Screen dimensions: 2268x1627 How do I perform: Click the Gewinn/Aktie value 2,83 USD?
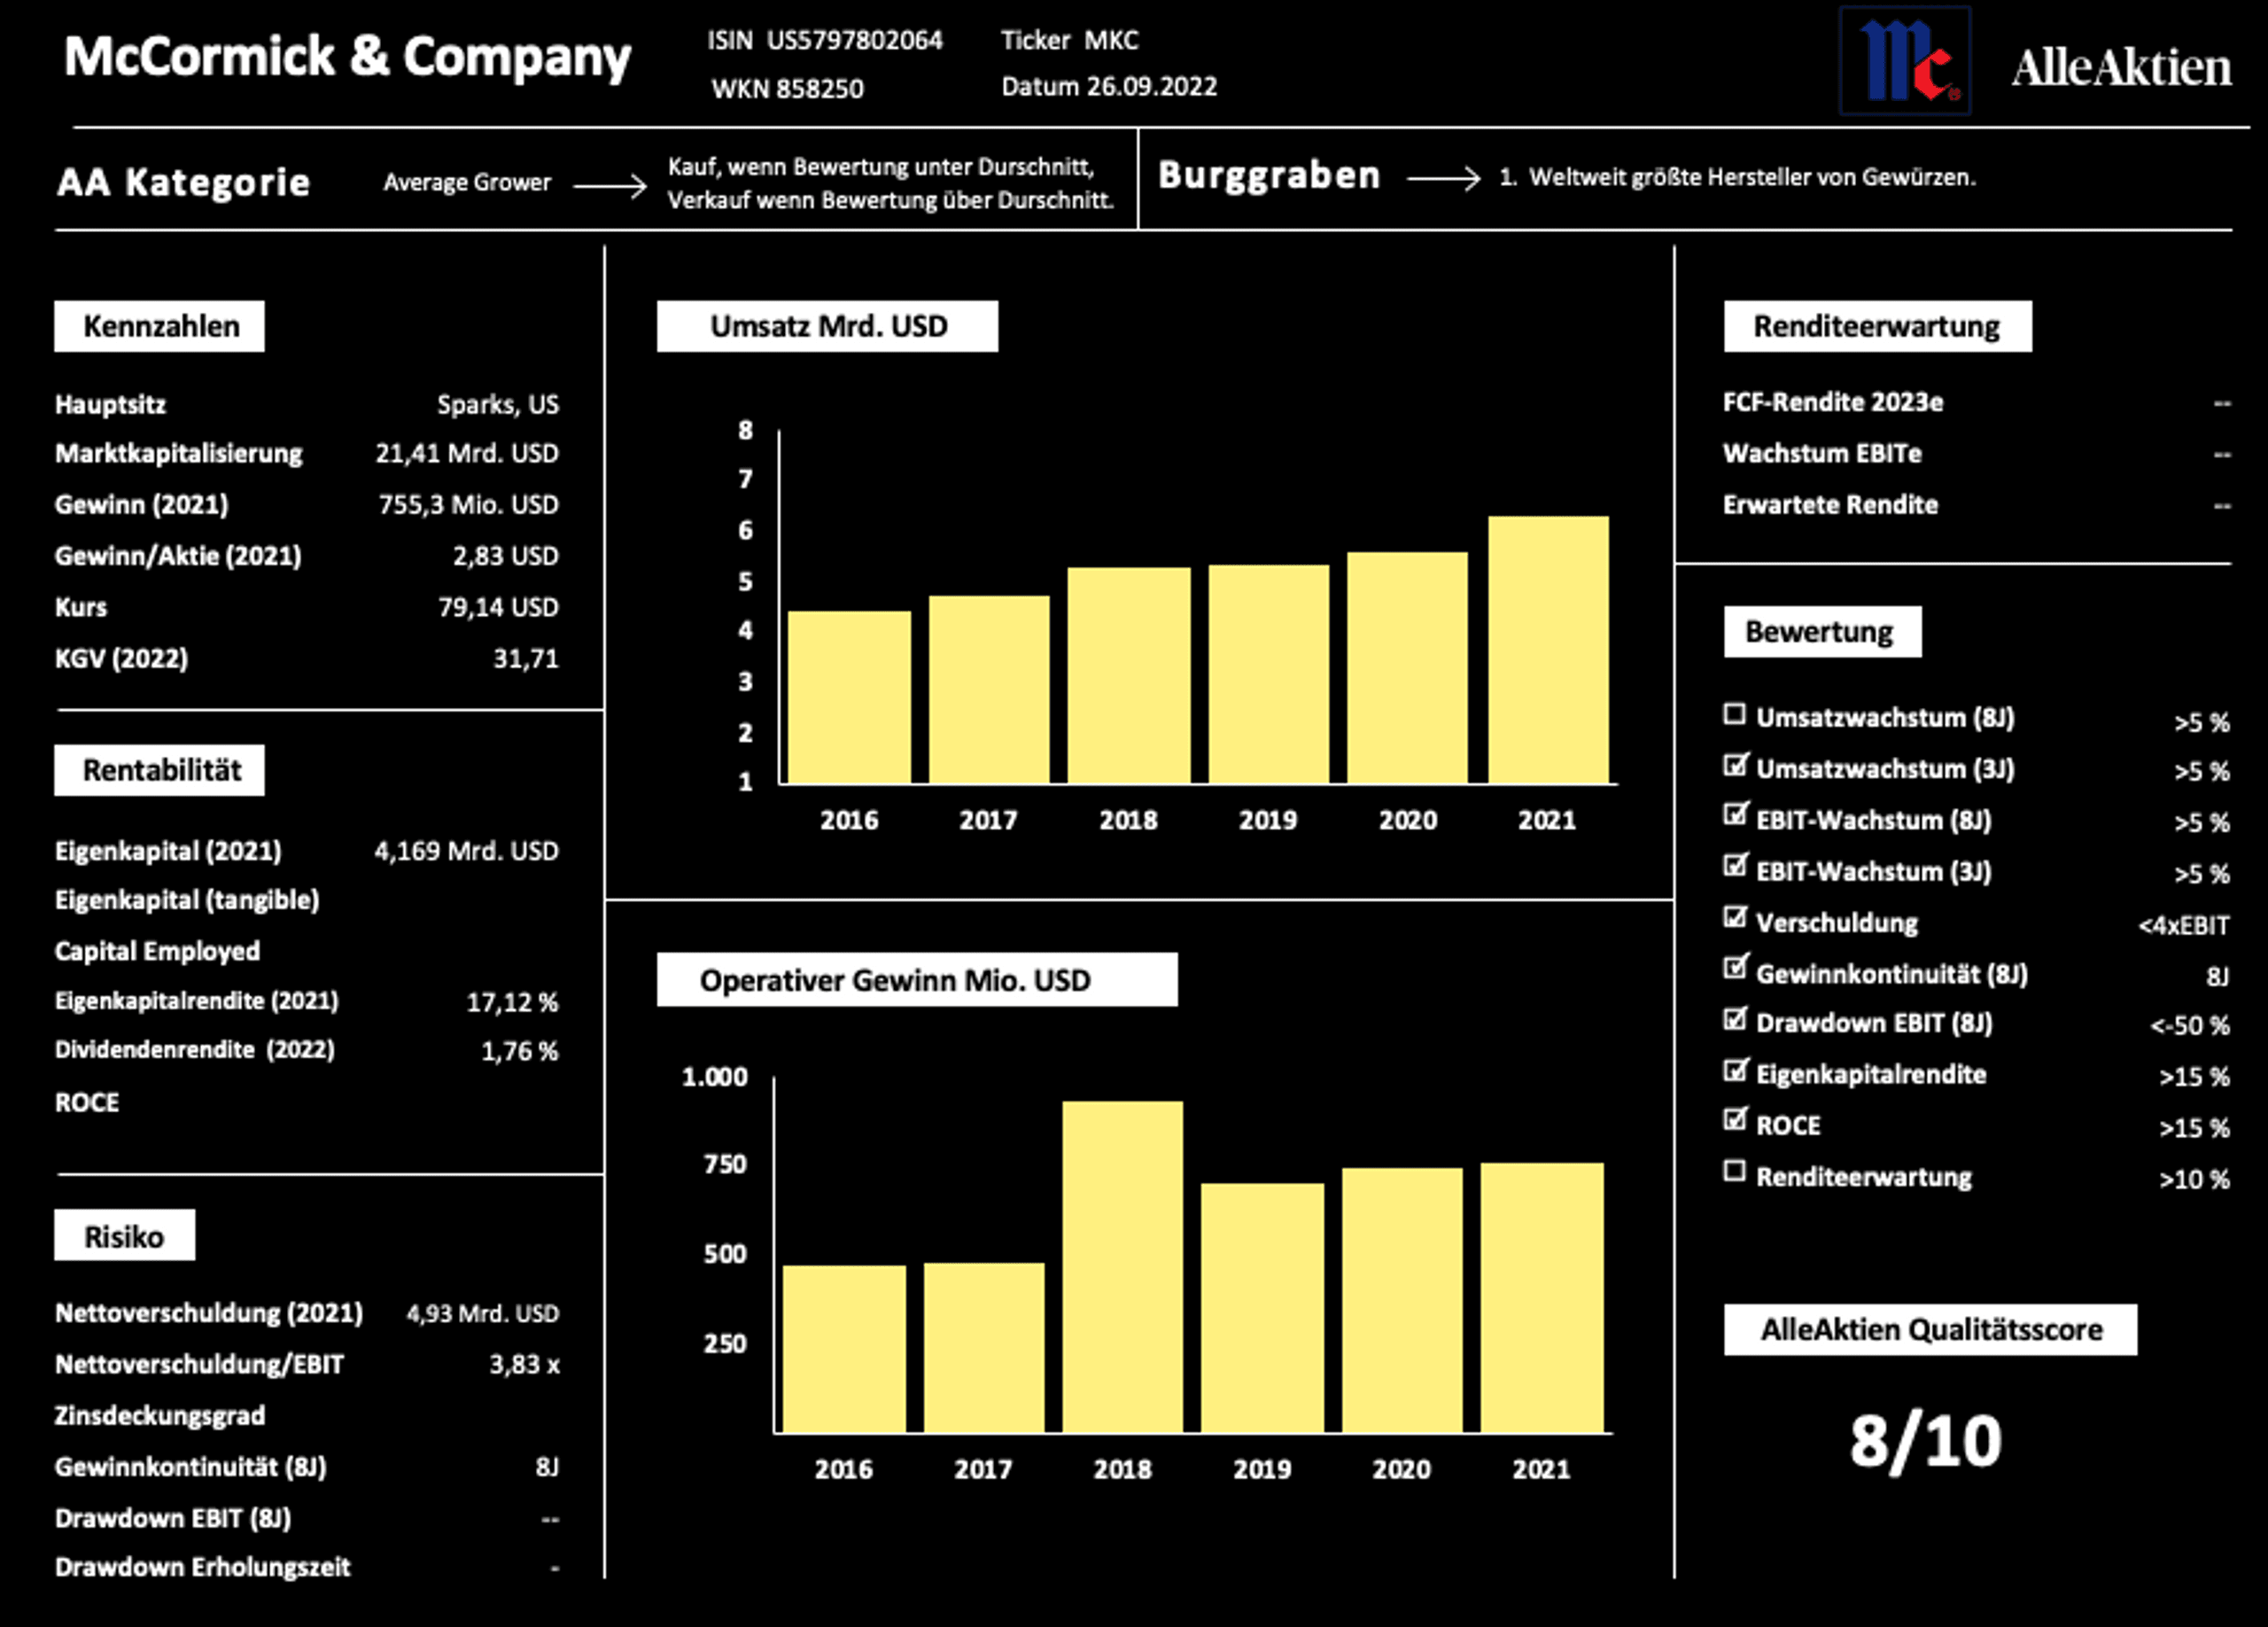click(x=505, y=555)
